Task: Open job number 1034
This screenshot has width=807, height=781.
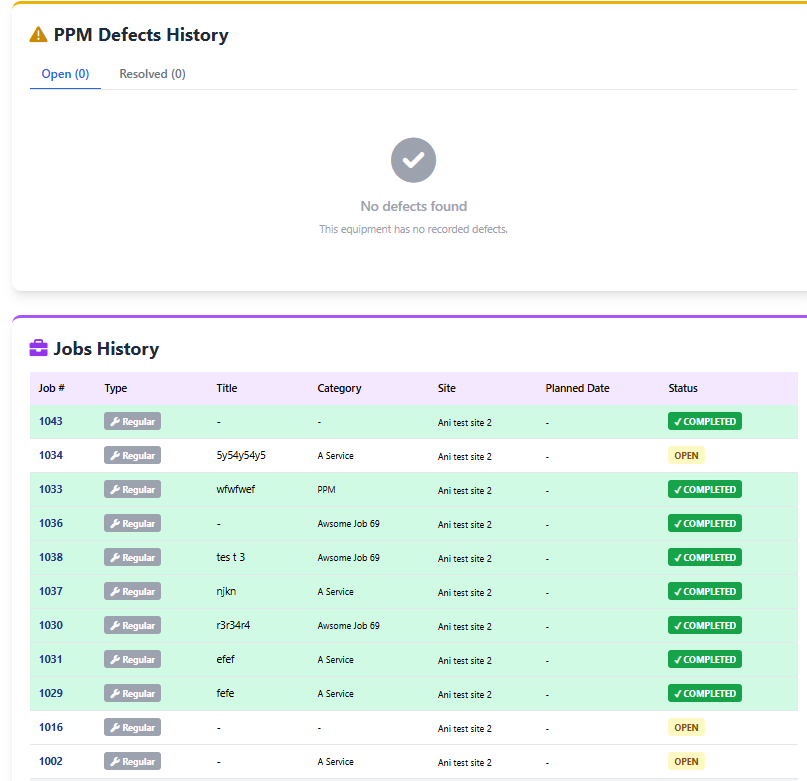Action: click(x=51, y=455)
